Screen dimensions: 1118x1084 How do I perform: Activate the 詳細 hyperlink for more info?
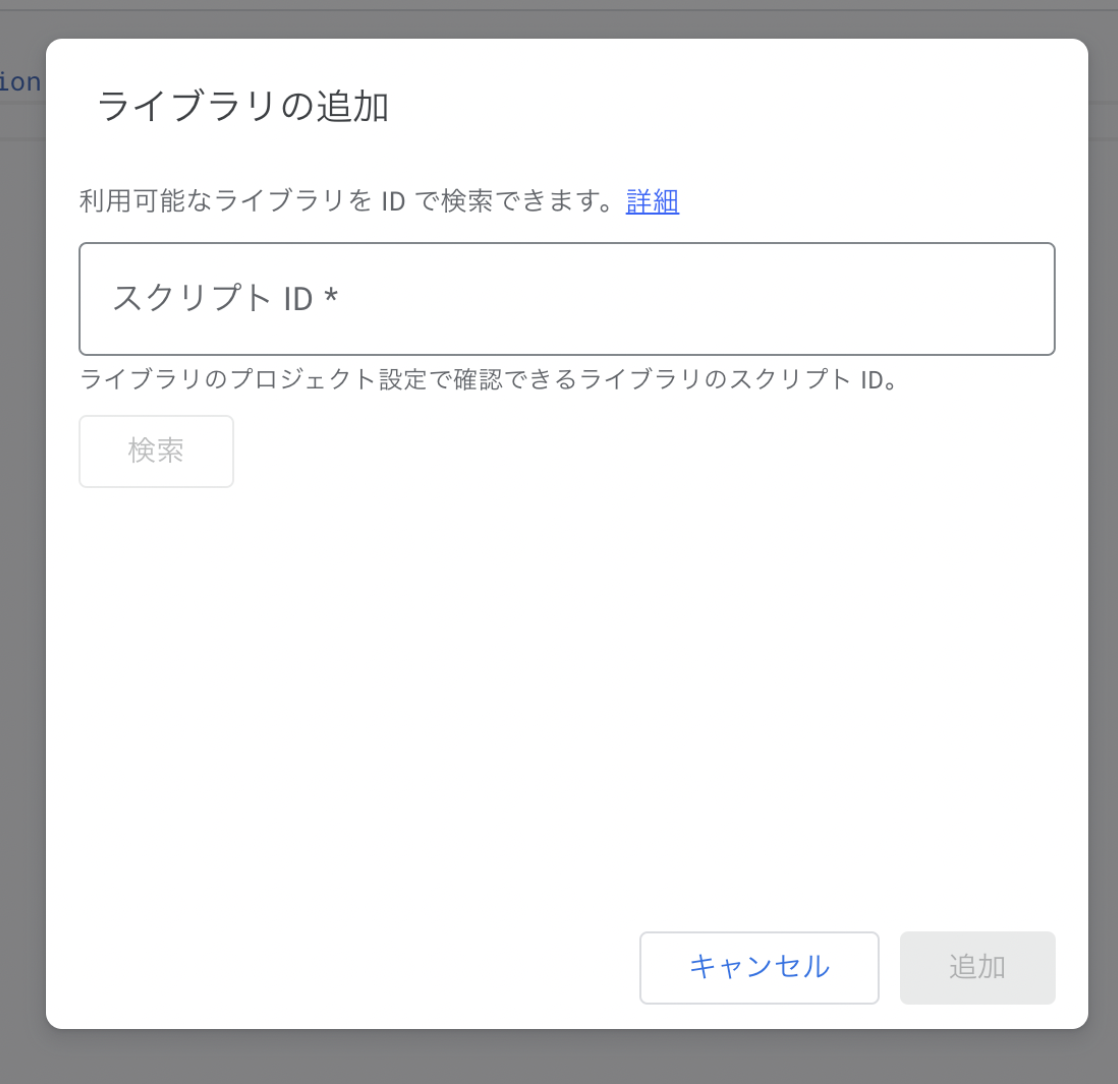(x=651, y=201)
